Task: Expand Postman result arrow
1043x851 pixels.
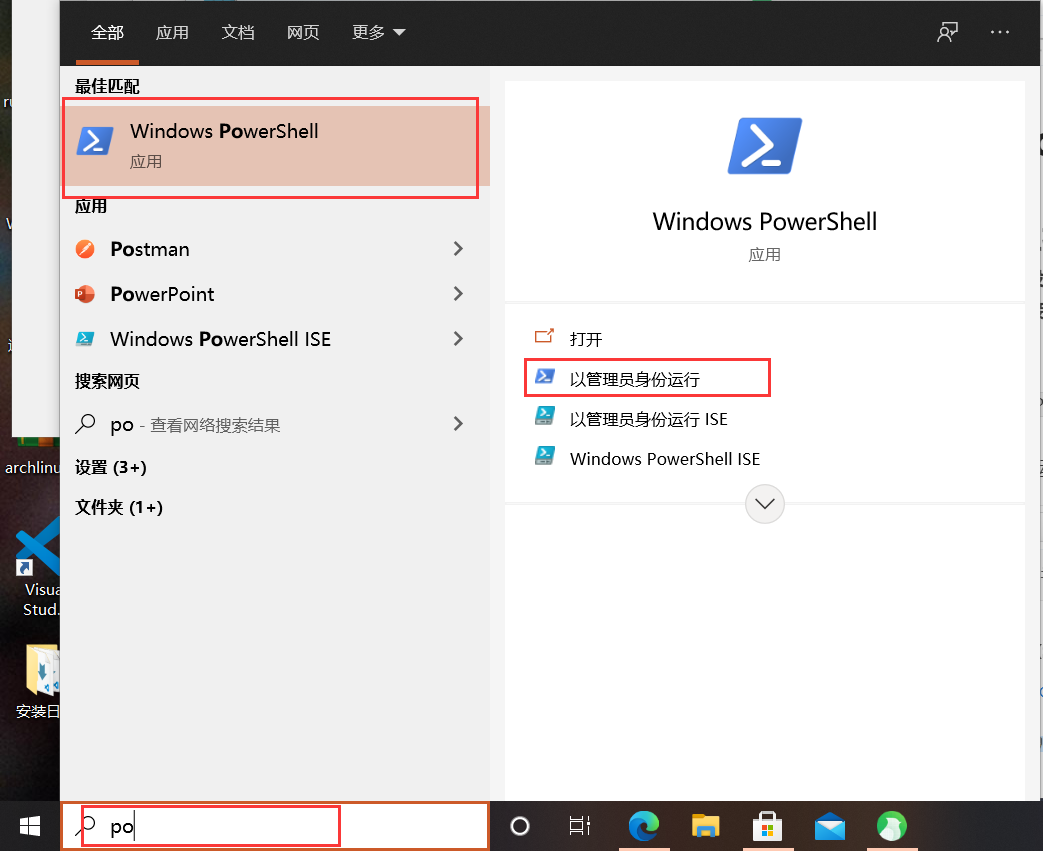Action: click(x=458, y=249)
